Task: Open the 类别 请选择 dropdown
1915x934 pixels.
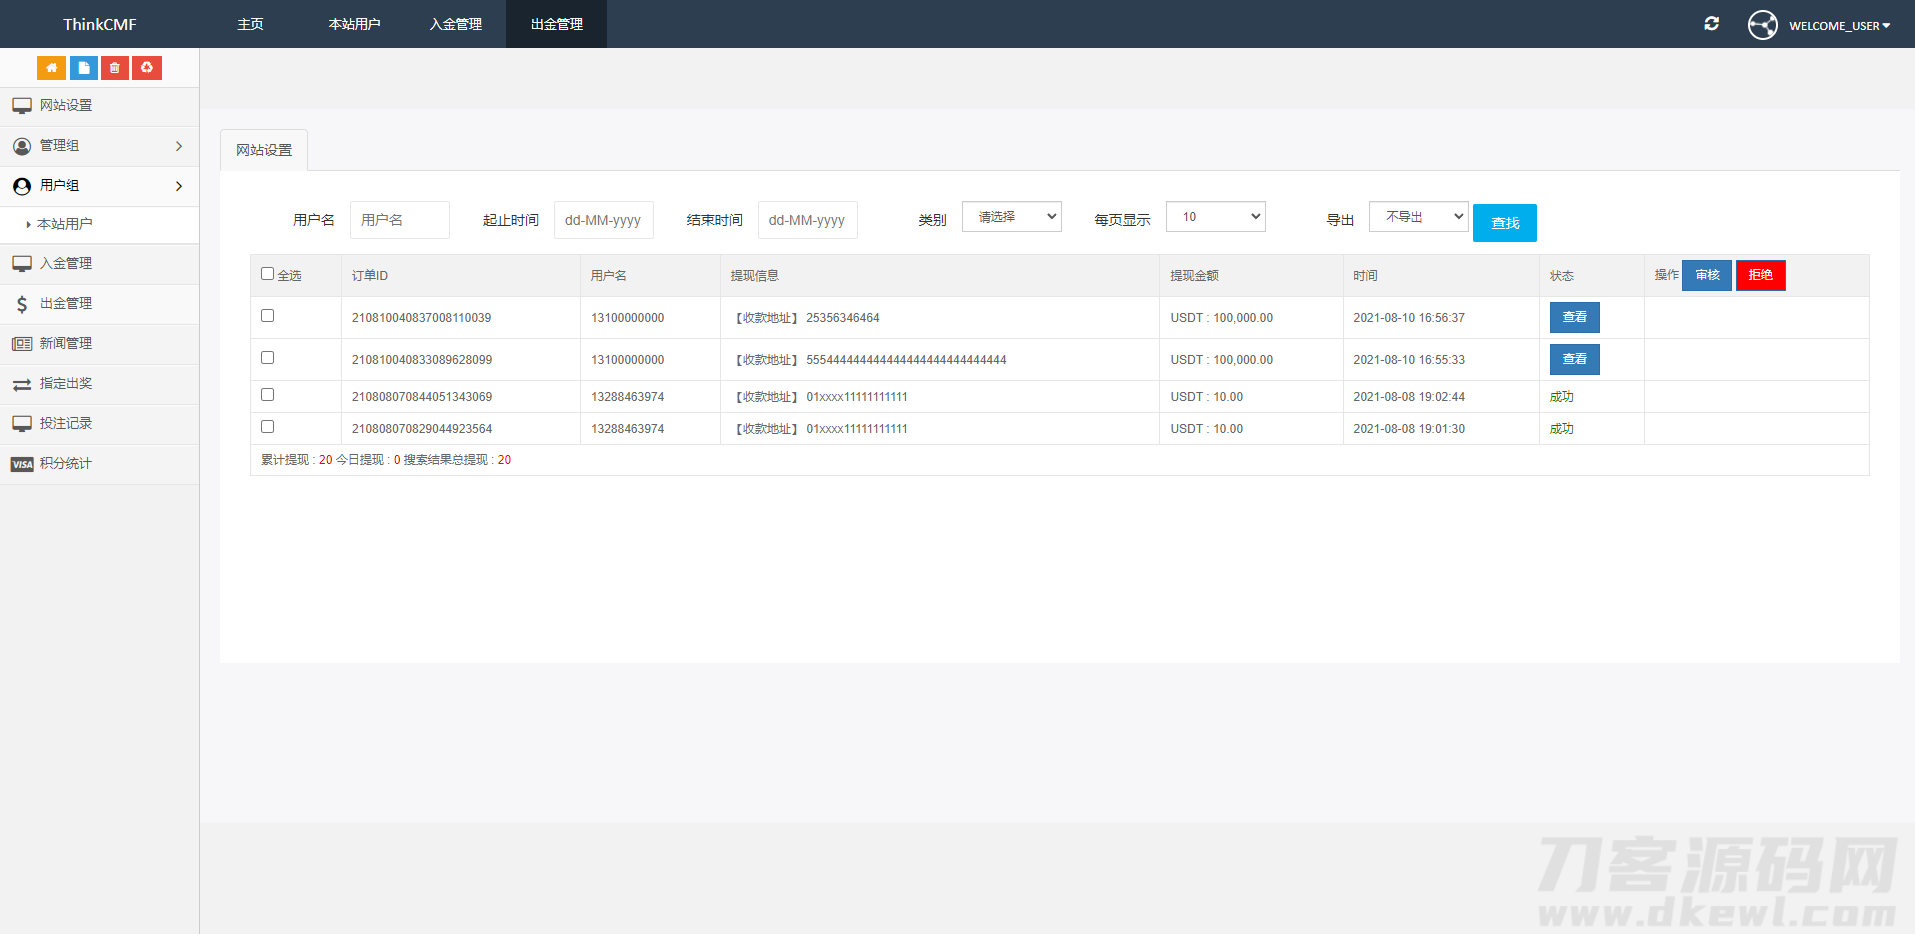Action: pyautogui.click(x=1011, y=216)
